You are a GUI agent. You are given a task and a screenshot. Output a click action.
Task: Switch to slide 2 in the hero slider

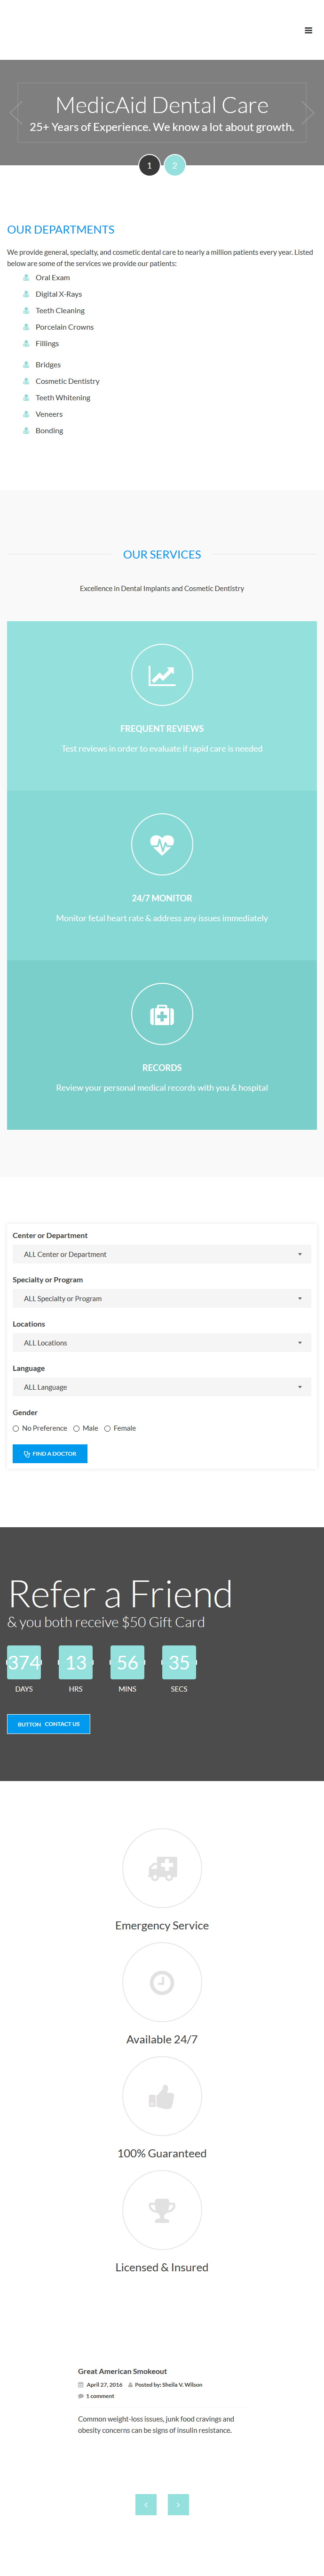[174, 165]
